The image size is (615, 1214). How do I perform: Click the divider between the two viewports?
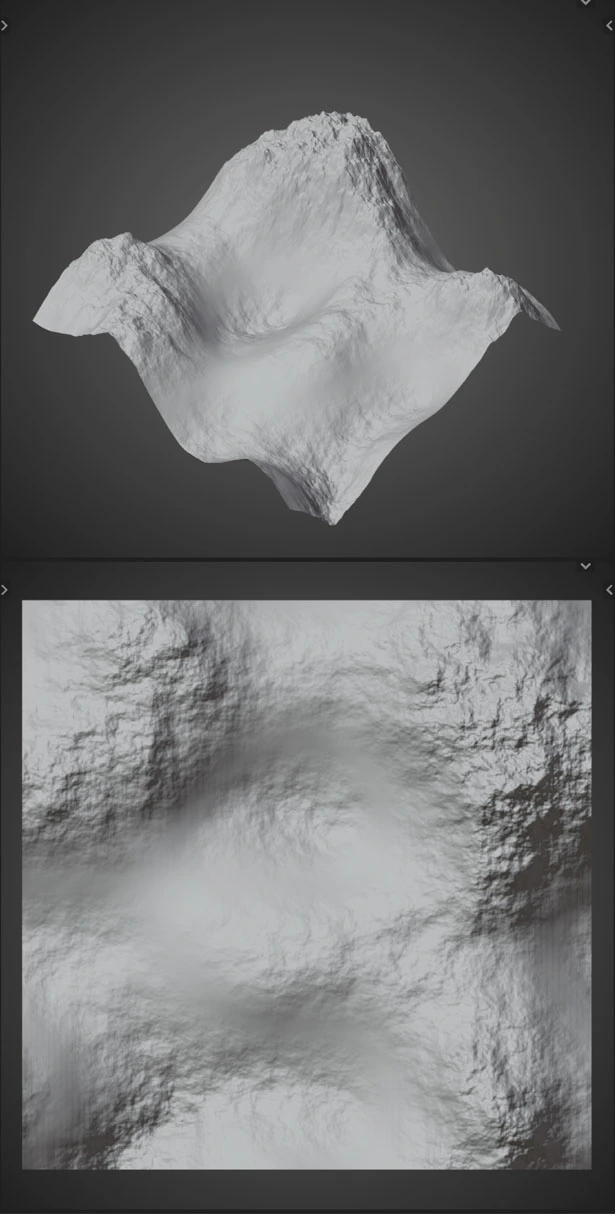point(307,558)
